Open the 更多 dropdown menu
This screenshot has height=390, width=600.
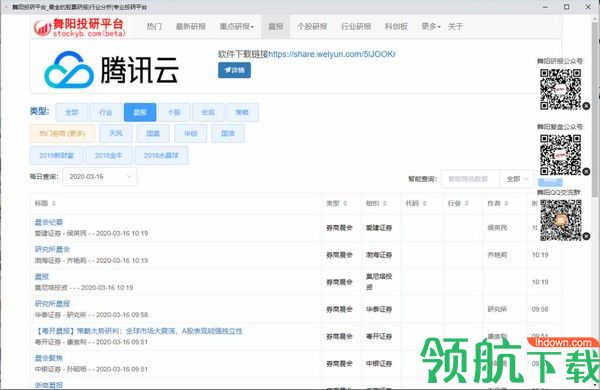[430, 26]
